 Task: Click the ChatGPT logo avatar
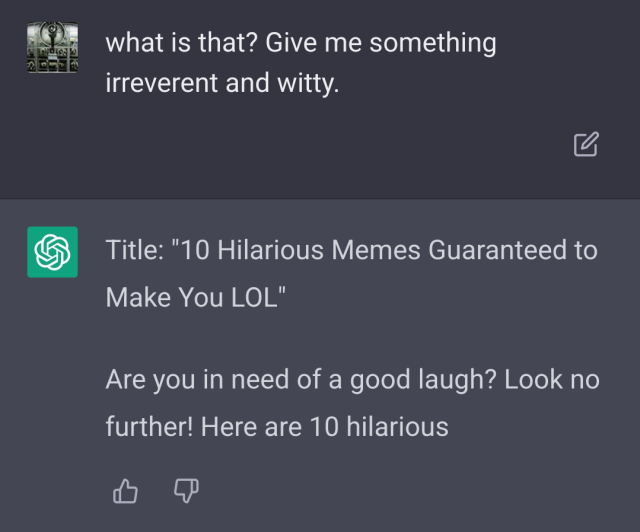click(x=52, y=253)
